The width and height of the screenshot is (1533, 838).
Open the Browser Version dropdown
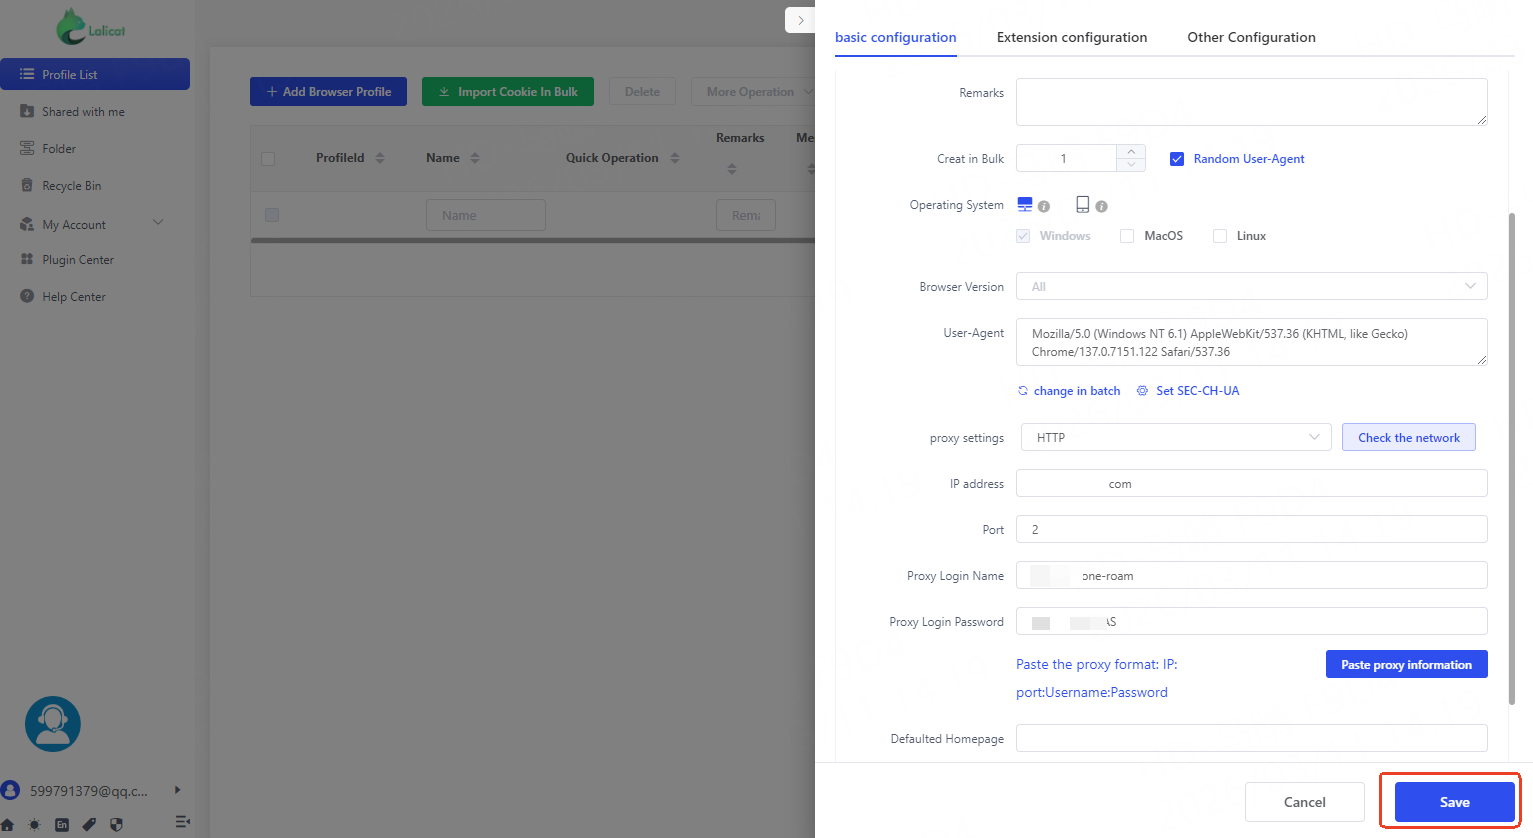tap(1251, 287)
